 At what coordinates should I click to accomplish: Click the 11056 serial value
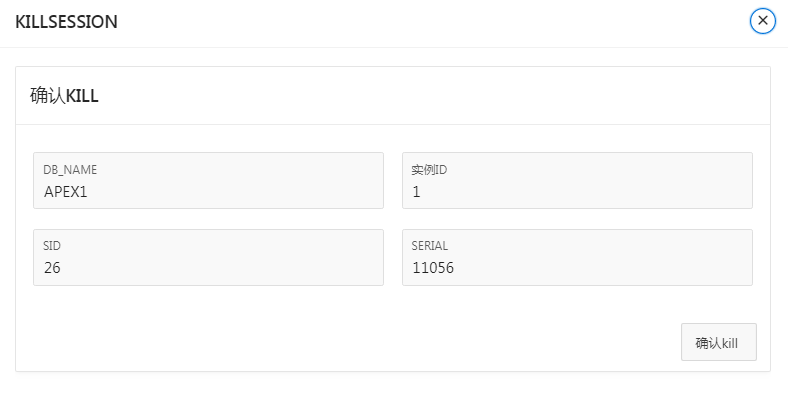click(432, 268)
